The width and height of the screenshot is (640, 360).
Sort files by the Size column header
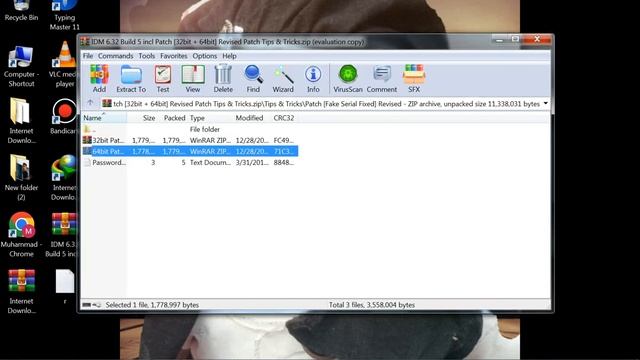[x=142, y=118]
